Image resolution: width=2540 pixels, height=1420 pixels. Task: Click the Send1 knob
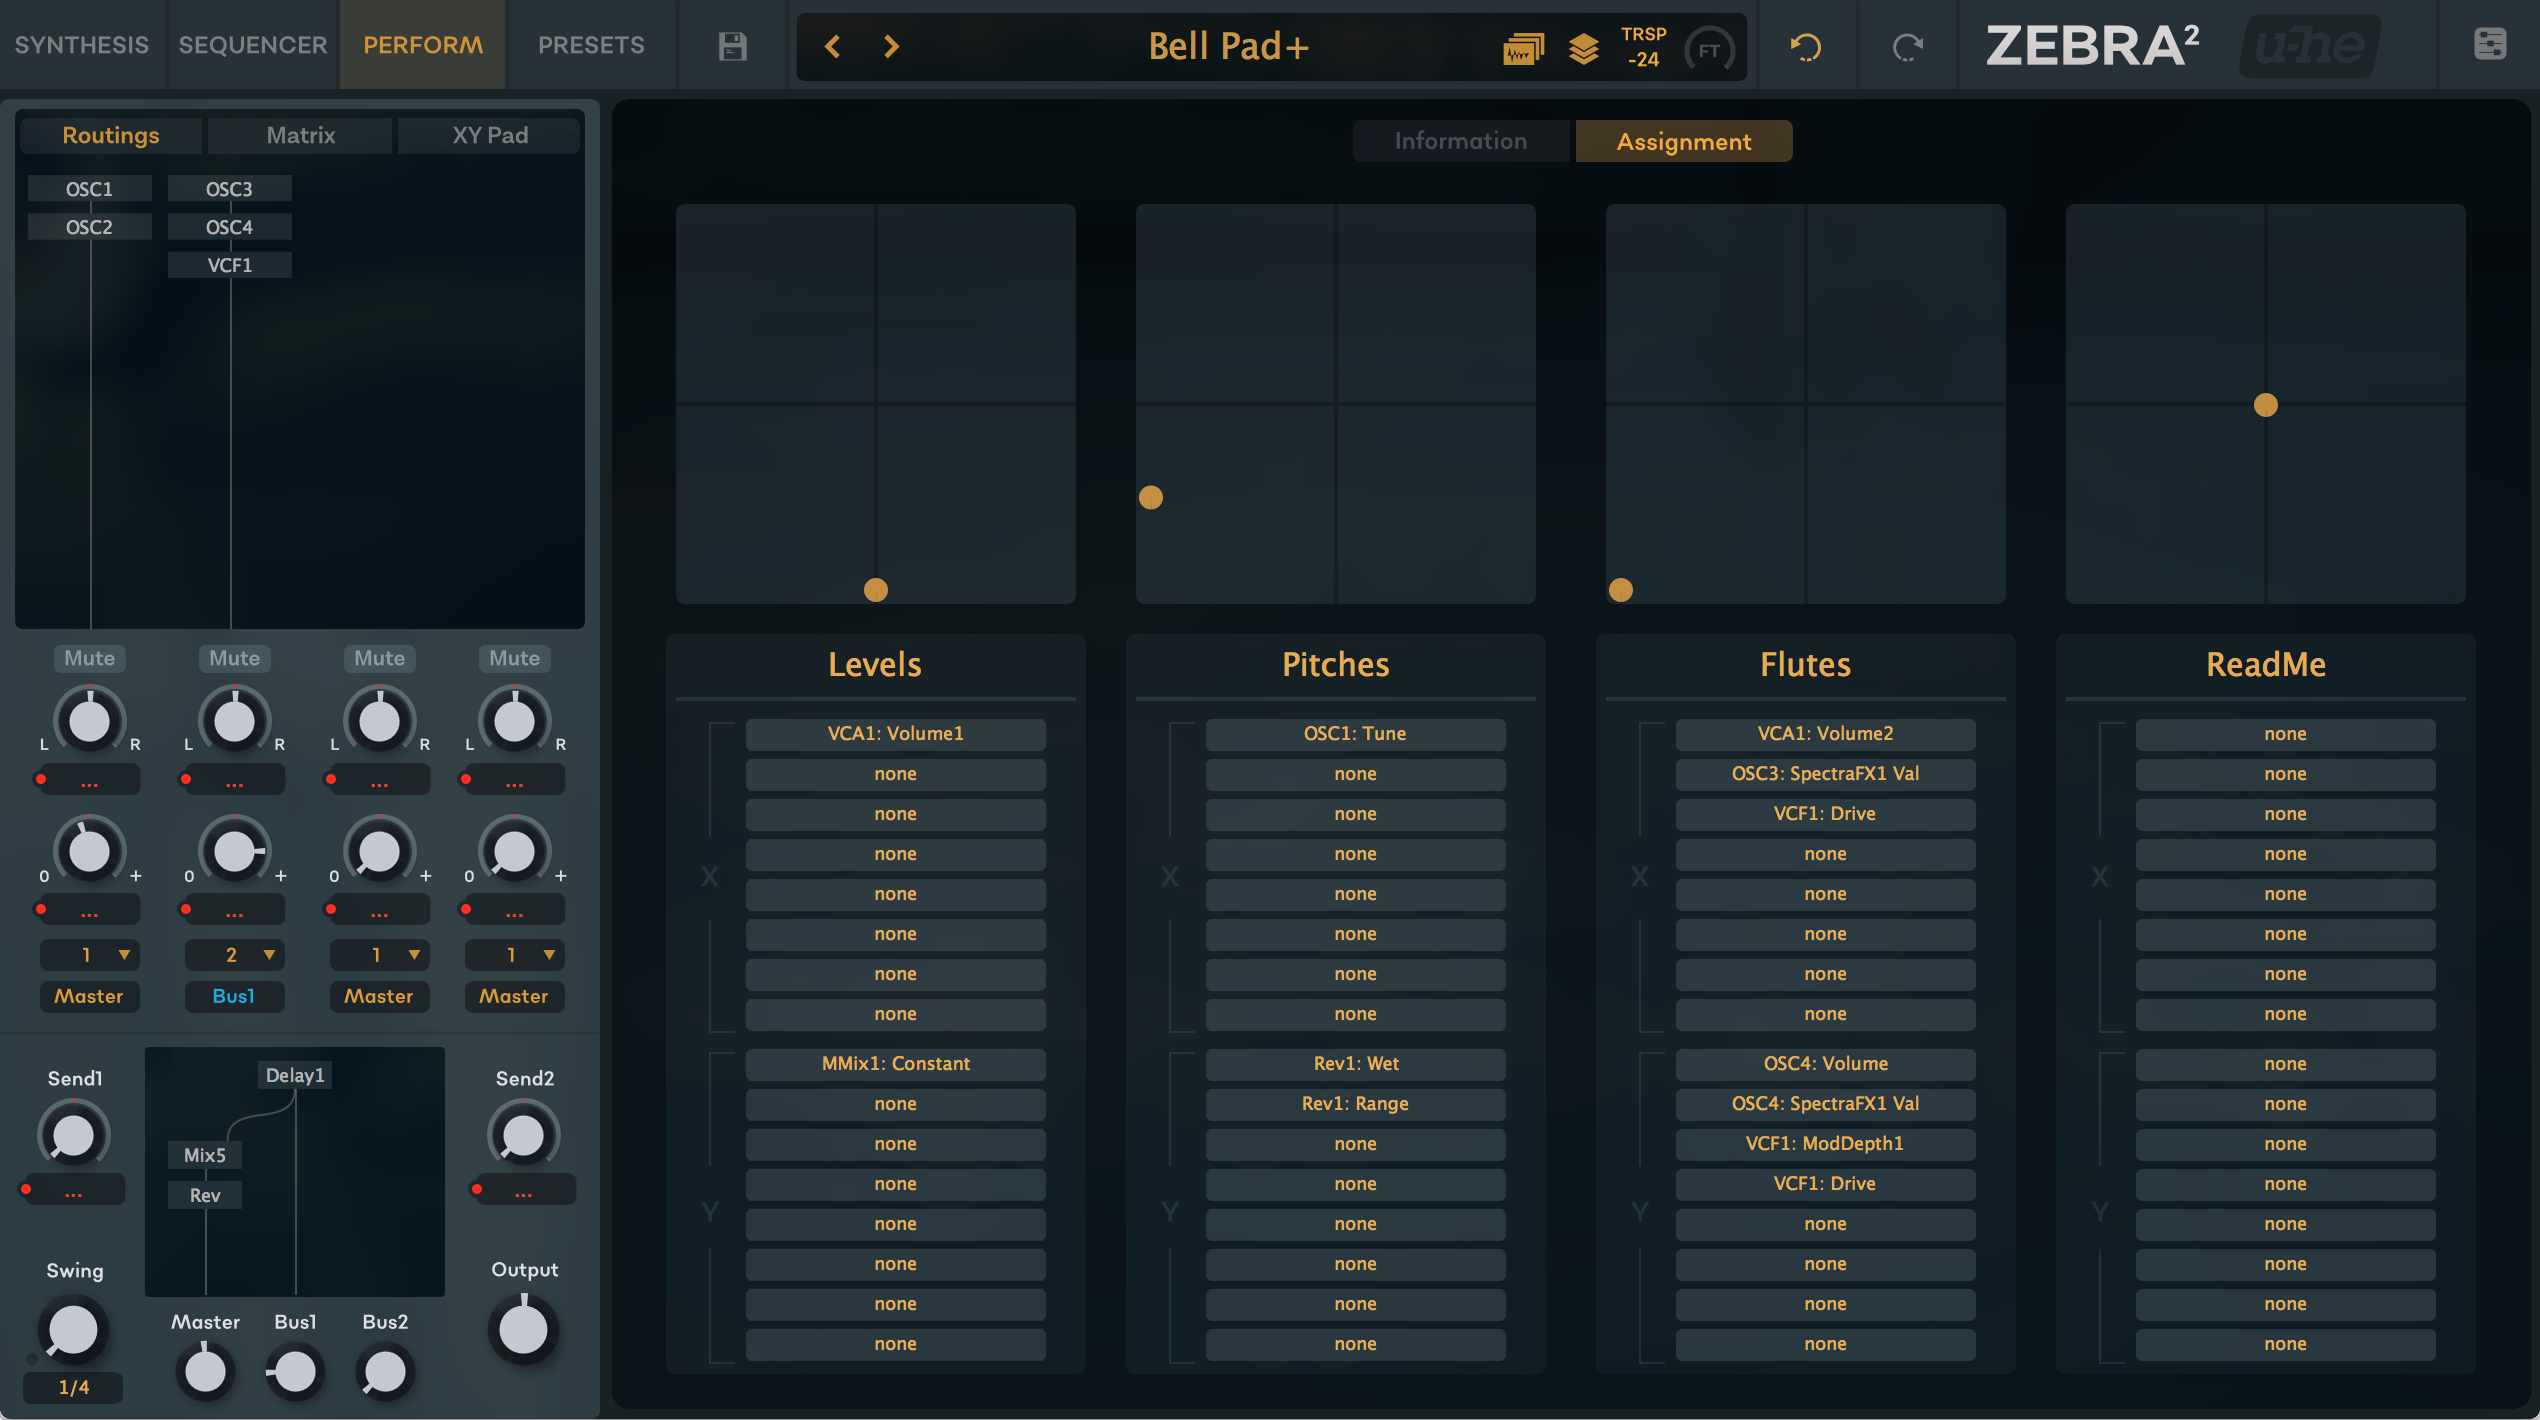[x=74, y=1135]
